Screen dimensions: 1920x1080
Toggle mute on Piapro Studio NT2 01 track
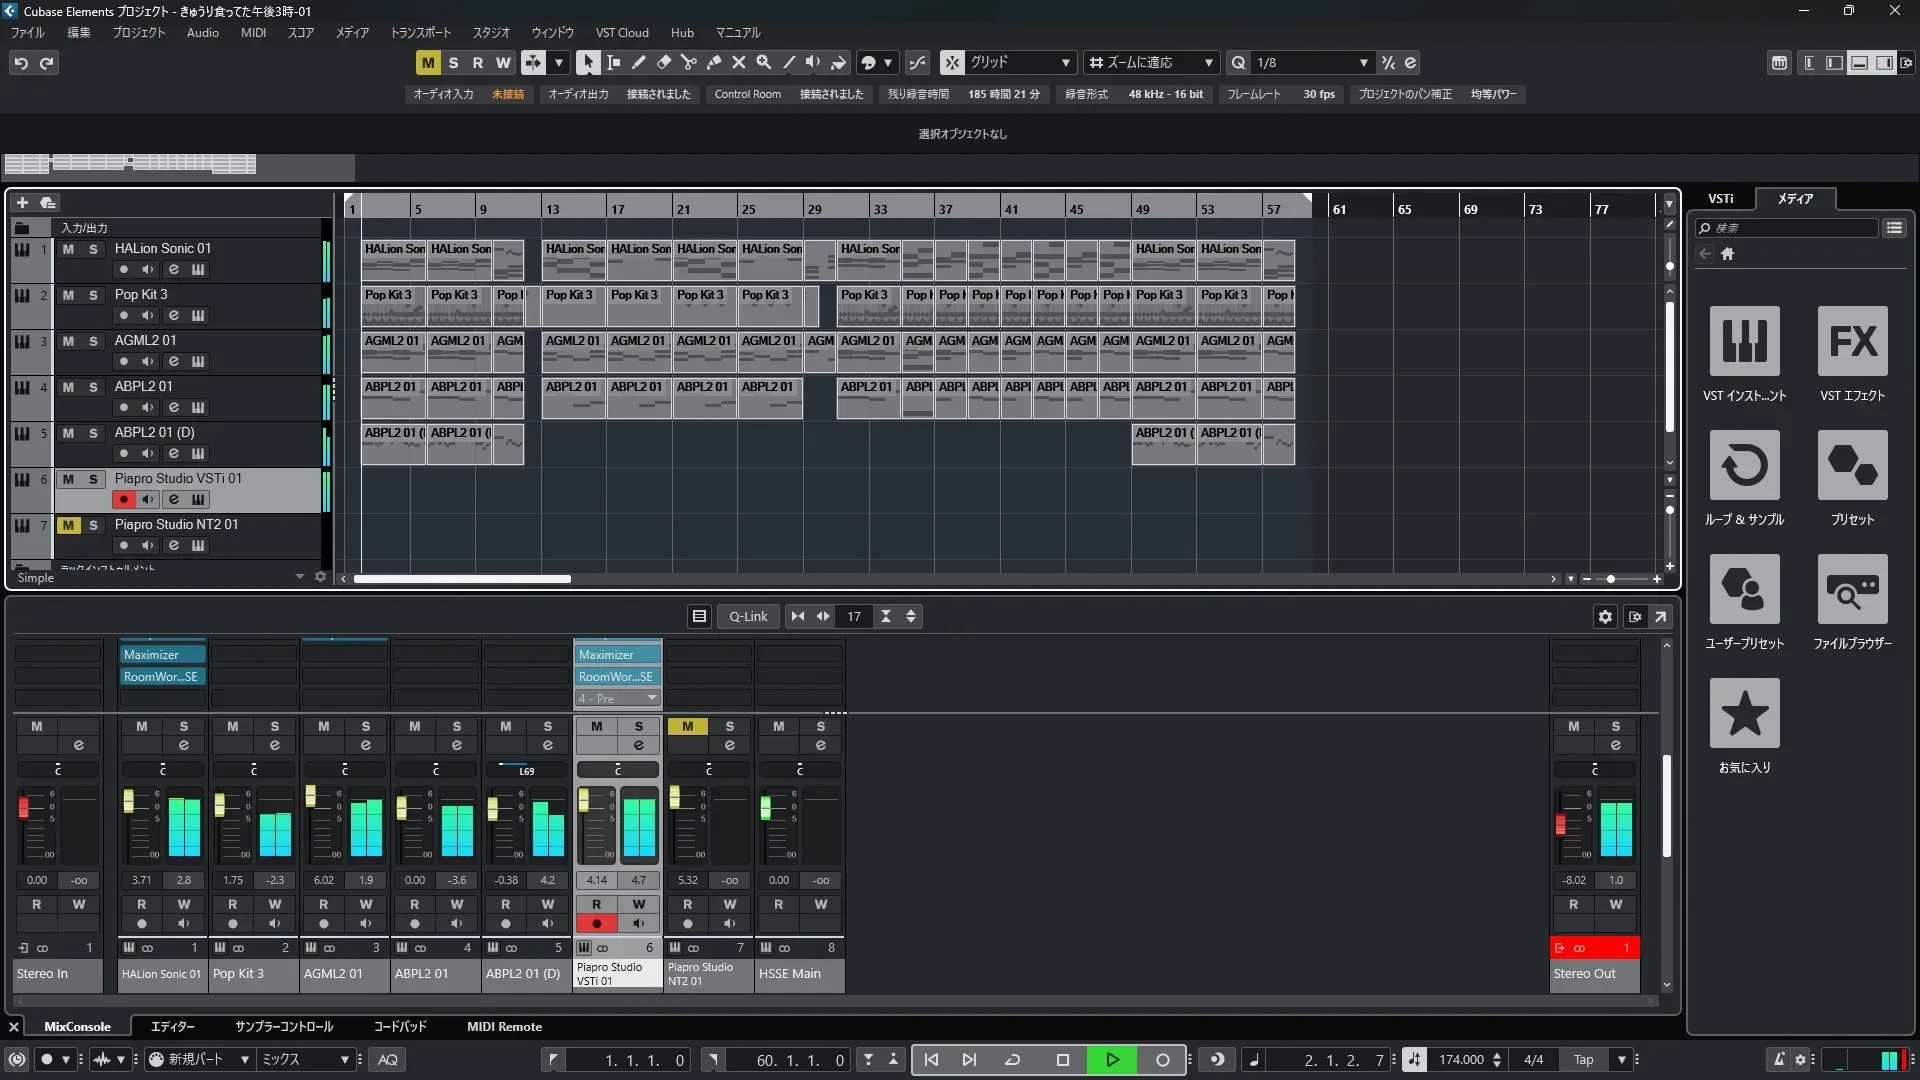[x=68, y=525]
